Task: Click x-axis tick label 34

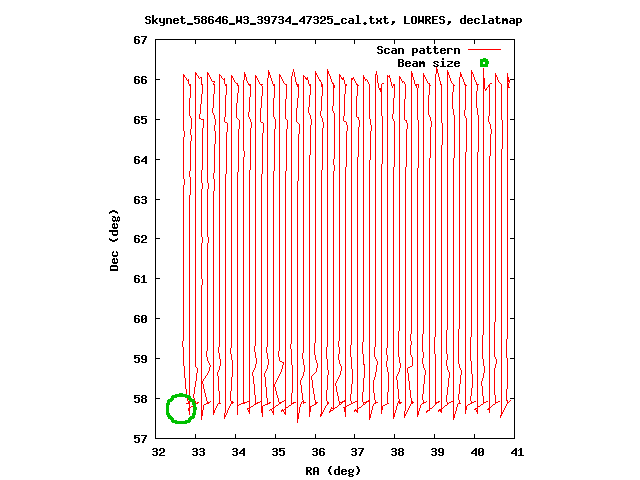Action: coord(238,452)
